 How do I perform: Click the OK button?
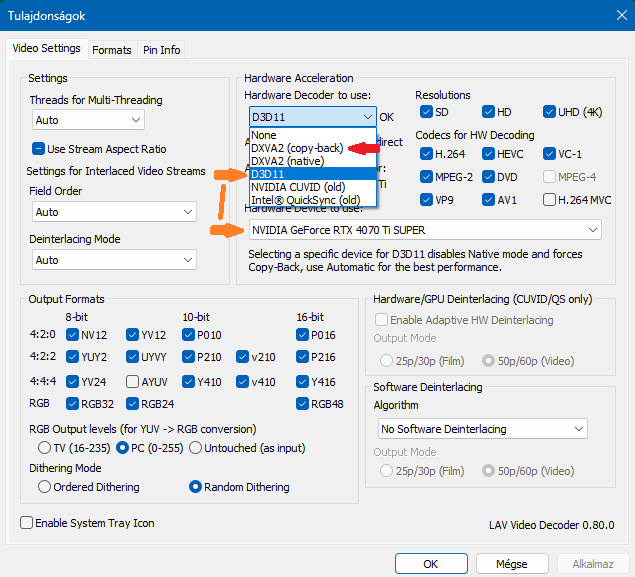pyautogui.click(x=431, y=564)
